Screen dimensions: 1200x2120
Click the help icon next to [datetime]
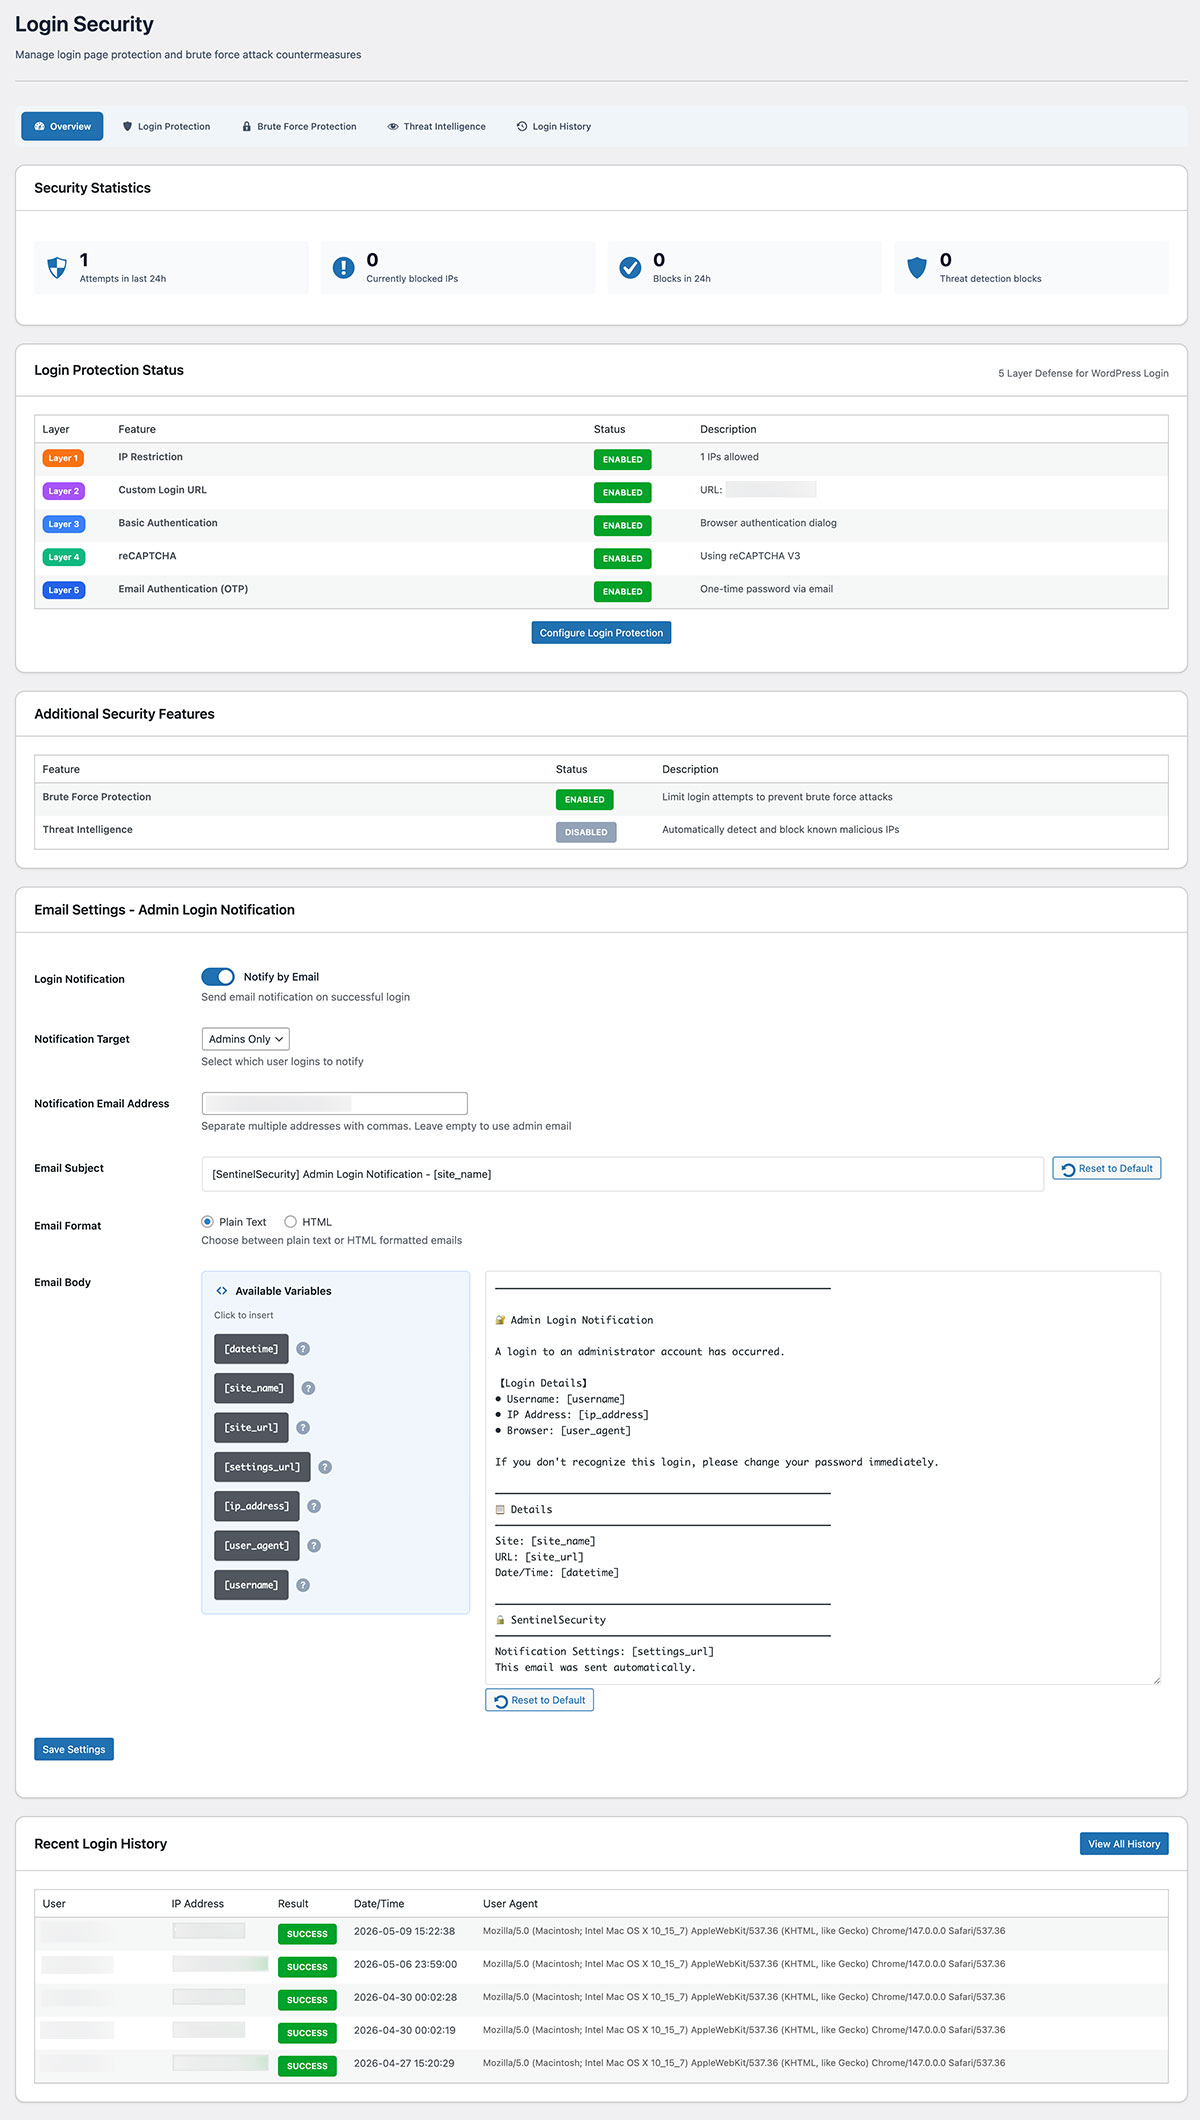(303, 1349)
